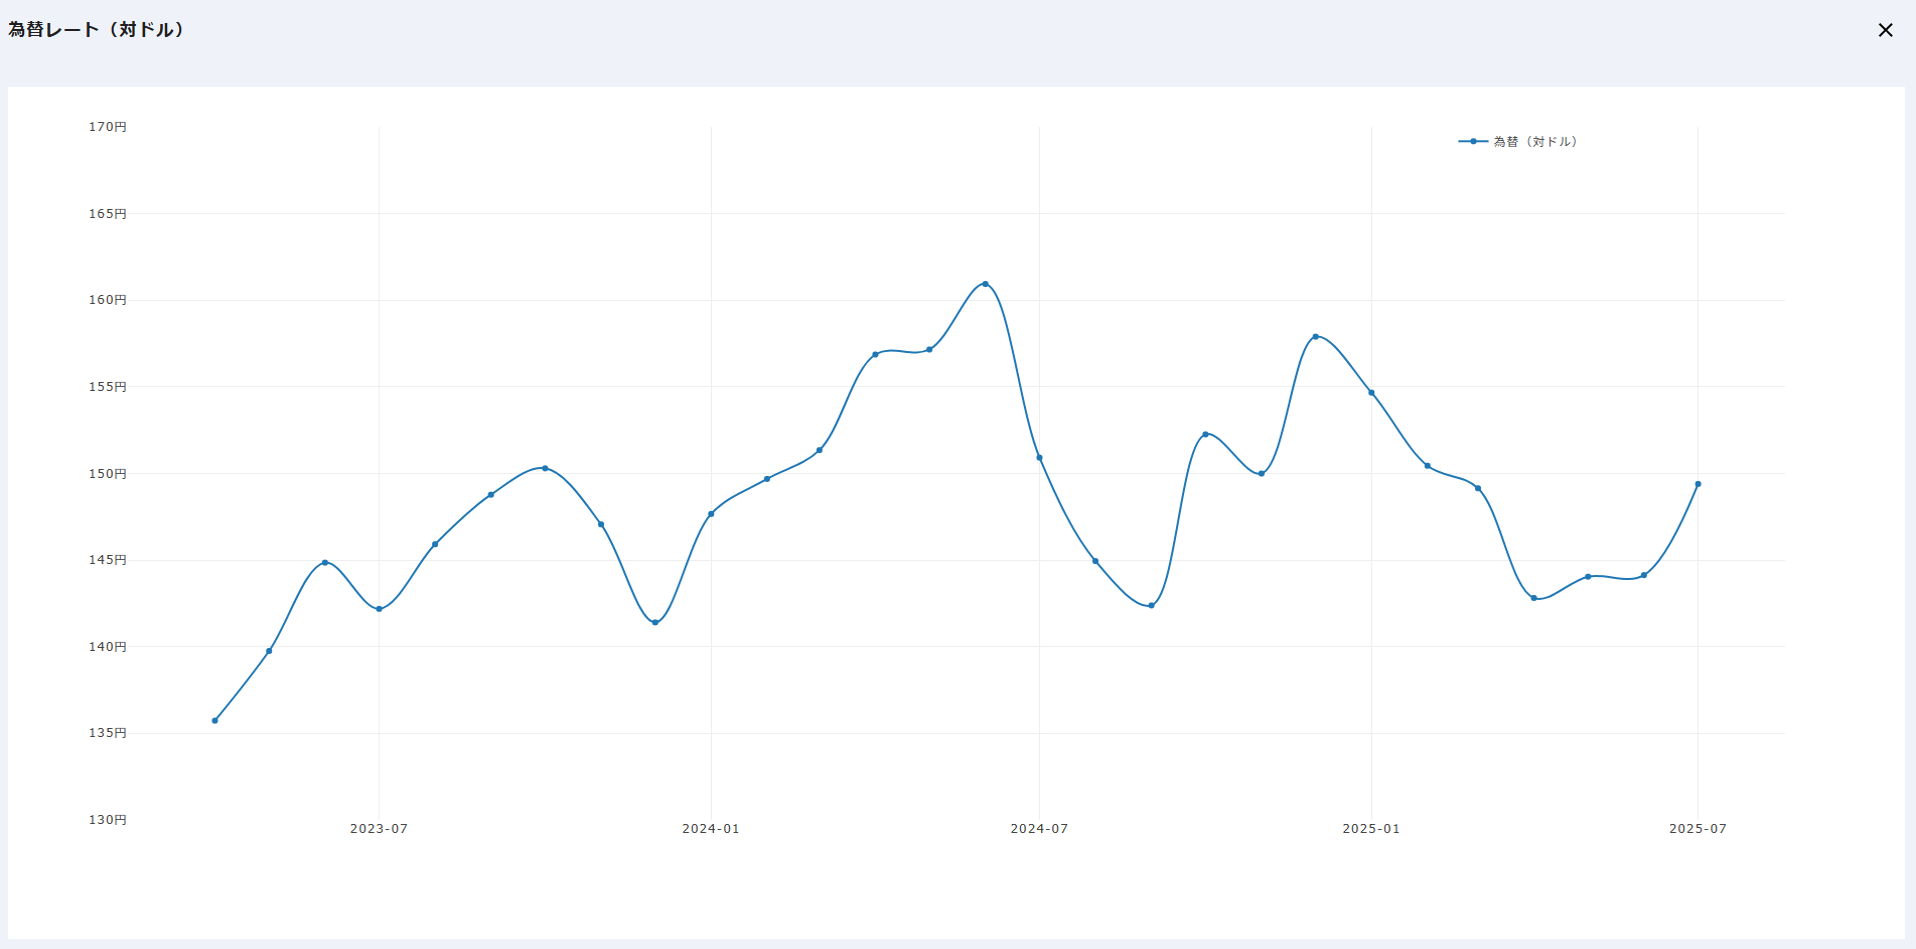Select the first data point of the line
1916x949 pixels.
(x=215, y=720)
